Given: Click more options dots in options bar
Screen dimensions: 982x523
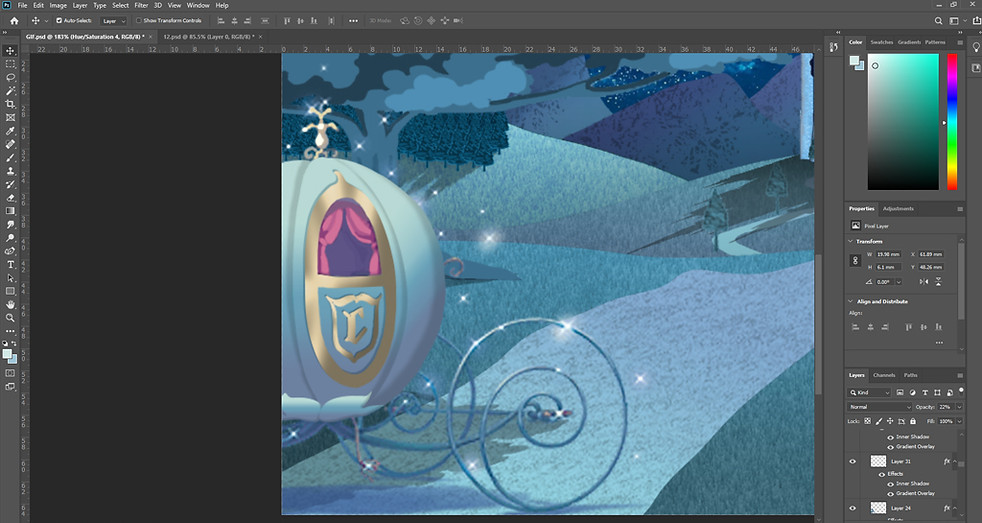Looking at the screenshot, I should (x=353, y=21).
